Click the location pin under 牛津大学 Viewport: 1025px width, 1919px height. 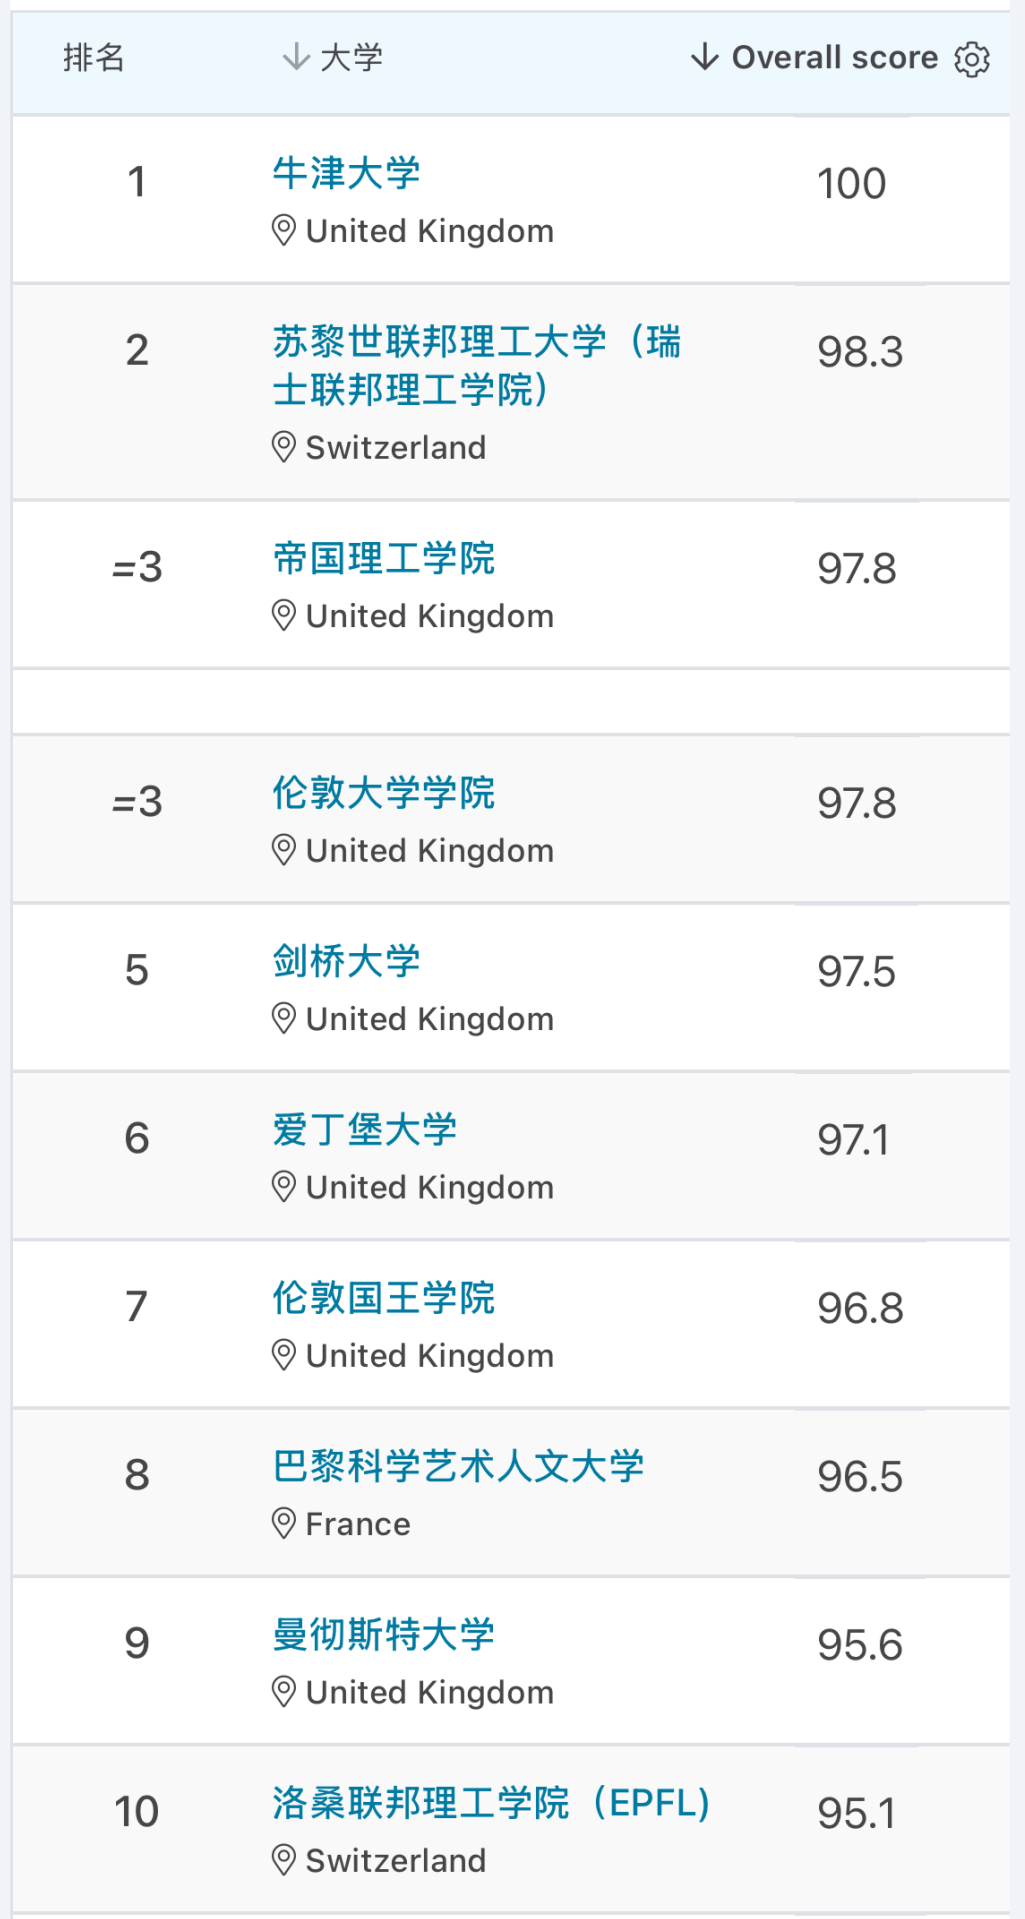click(x=284, y=231)
